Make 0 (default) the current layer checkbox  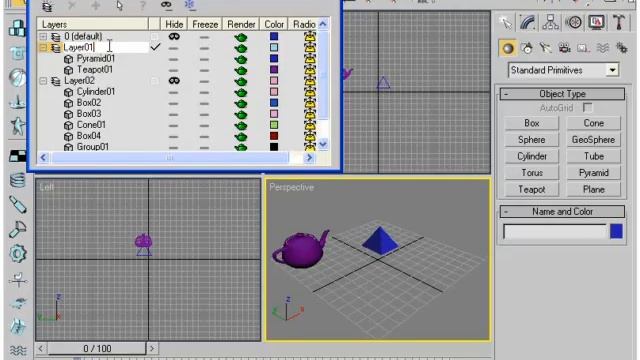tap(154, 37)
